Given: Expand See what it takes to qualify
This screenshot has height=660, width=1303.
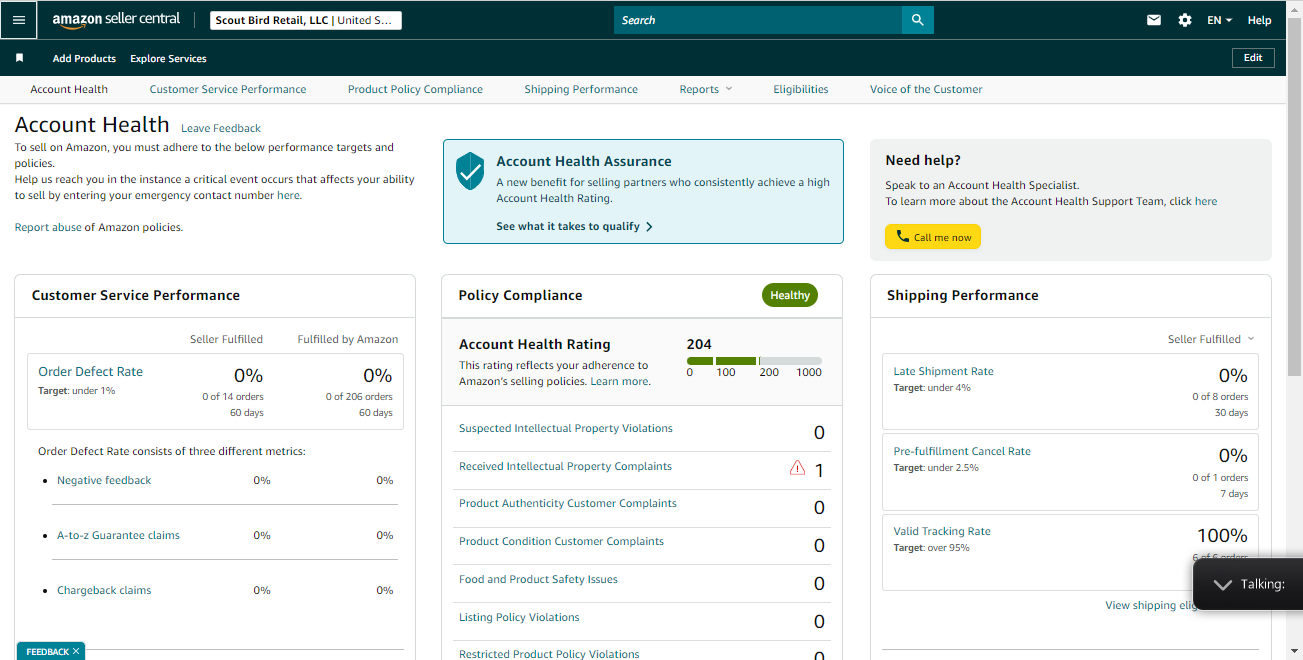Looking at the screenshot, I should tap(574, 226).
